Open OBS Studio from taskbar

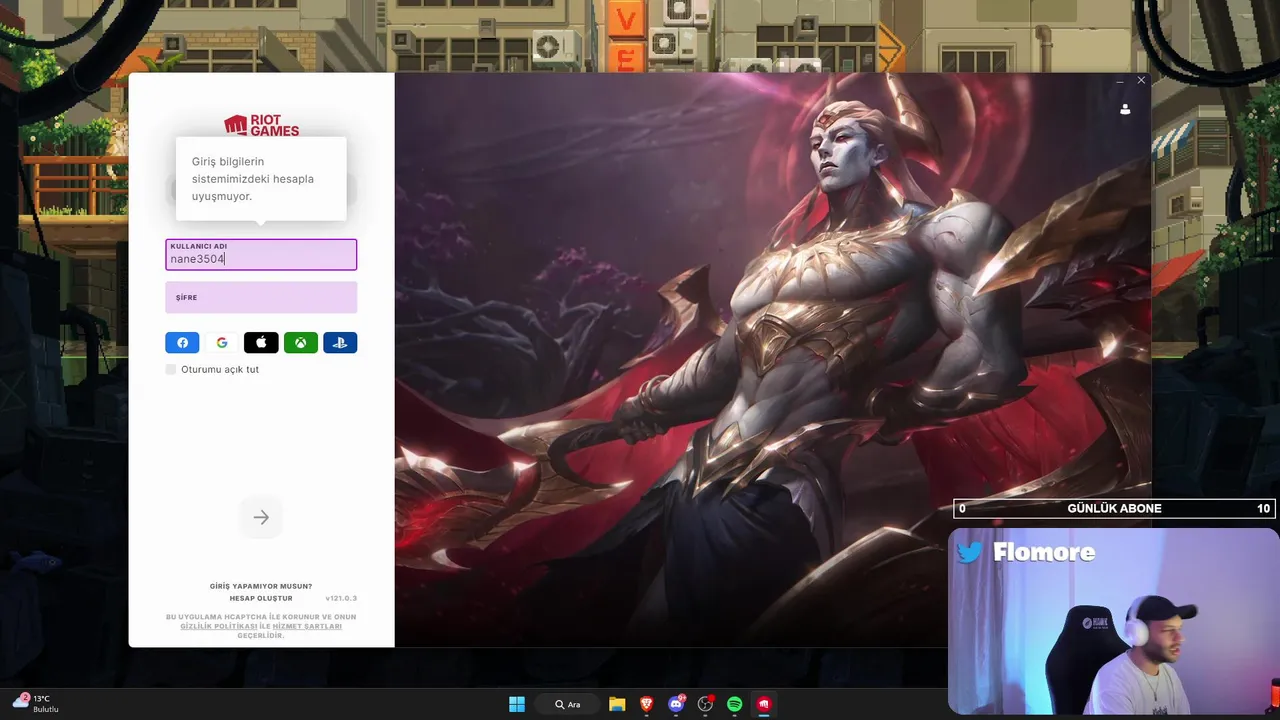click(x=705, y=704)
